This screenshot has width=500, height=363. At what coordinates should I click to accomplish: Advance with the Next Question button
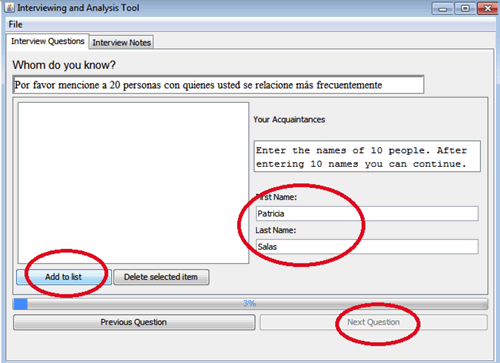coord(374,322)
